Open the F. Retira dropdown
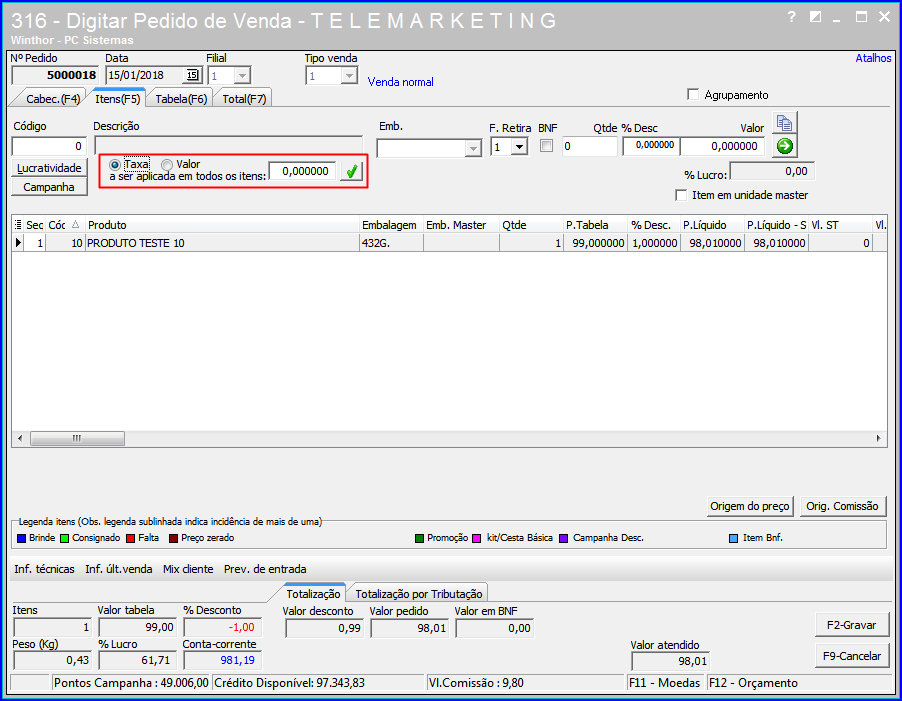Image resolution: width=902 pixels, height=701 pixels. pos(519,147)
